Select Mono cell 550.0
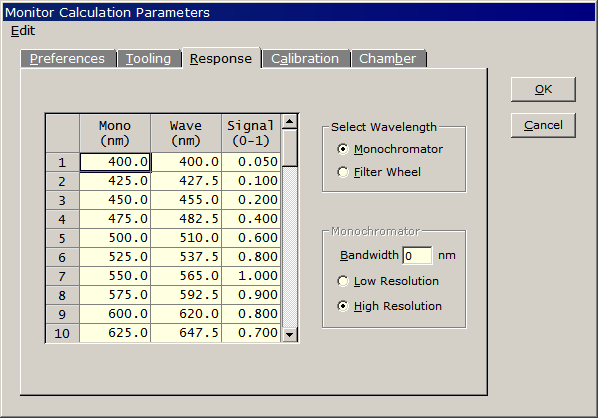Screen dimensions: 598x418 pyautogui.click(x=115, y=276)
